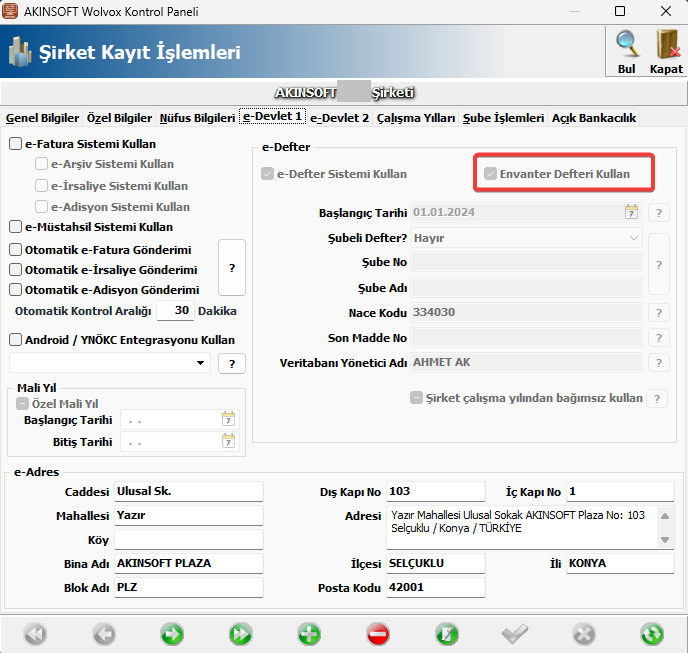Viewport: 688px width, 653px height.
Task: Click the Caddesi input field
Action: coord(189,492)
